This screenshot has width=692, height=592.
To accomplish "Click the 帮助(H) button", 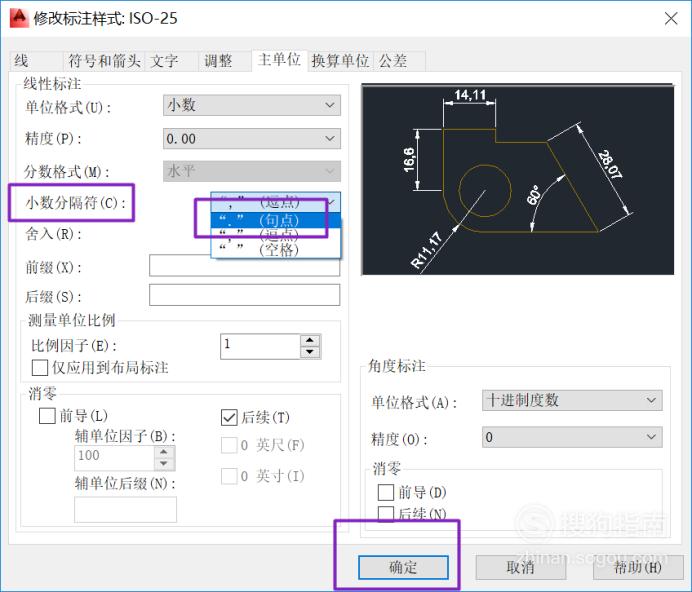I will (x=638, y=567).
